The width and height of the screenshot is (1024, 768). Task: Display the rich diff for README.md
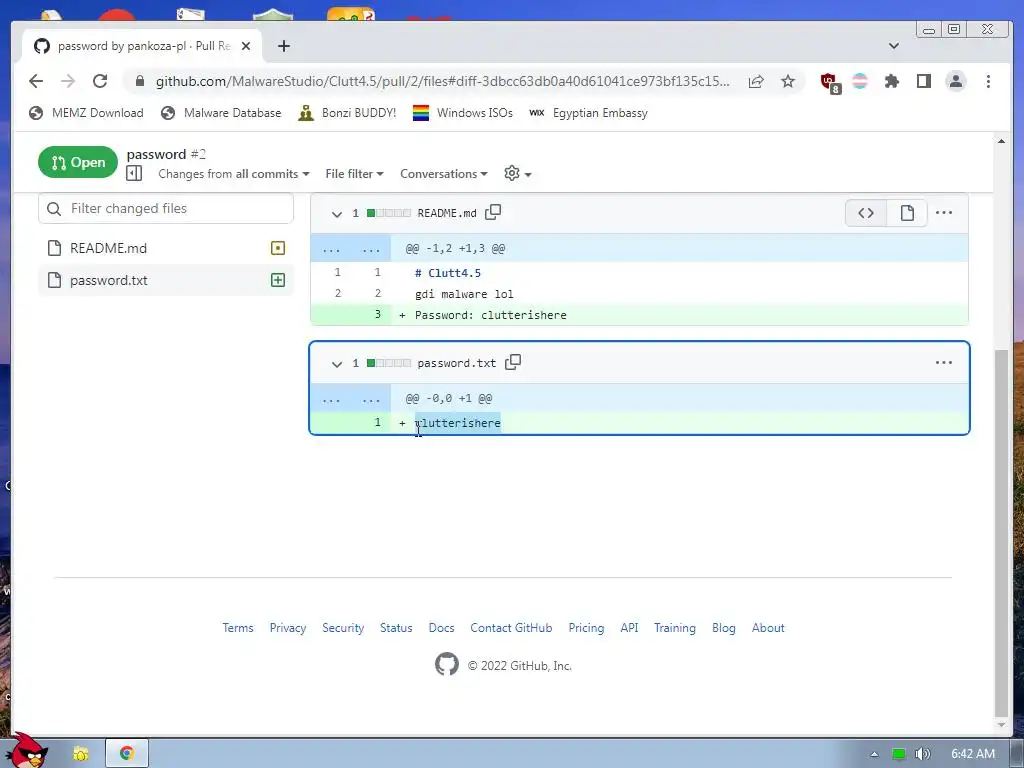tap(906, 213)
